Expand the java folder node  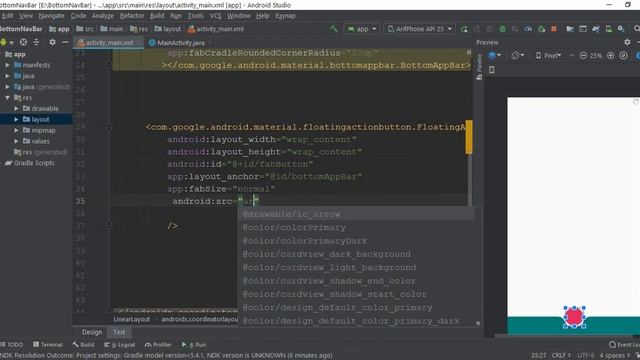pyautogui.click(x=7, y=76)
